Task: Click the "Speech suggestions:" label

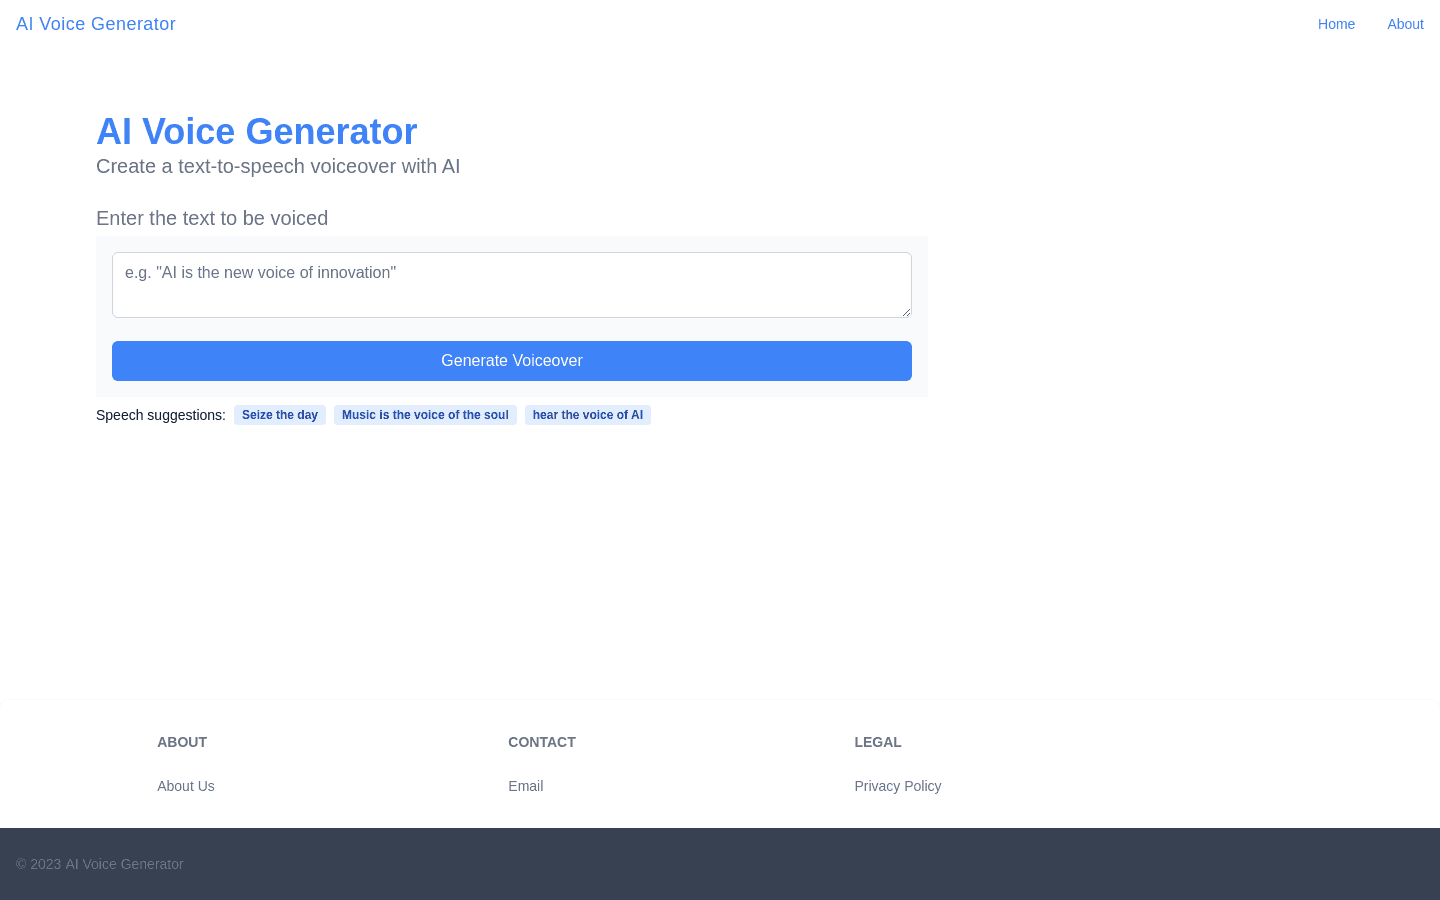Action: (161, 415)
